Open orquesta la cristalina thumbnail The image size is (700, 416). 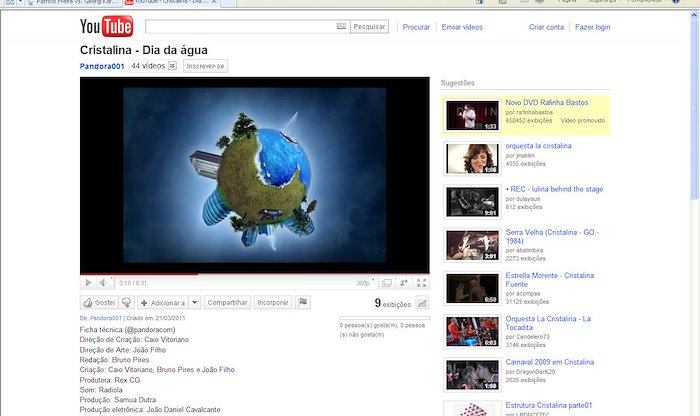472,159
